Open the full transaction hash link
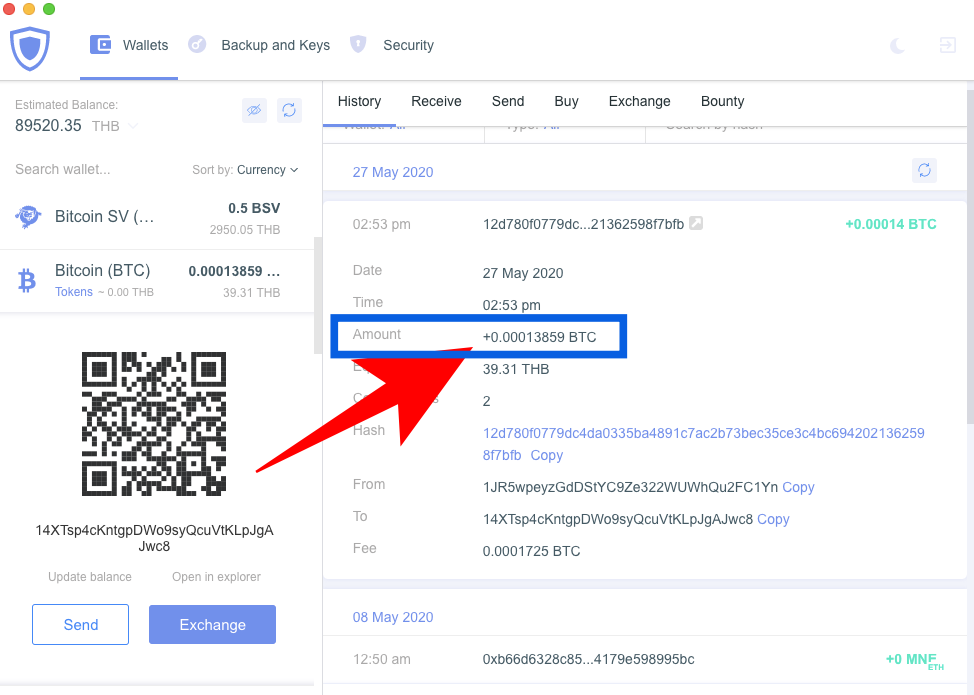The width and height of the screenshot is (974, 695). click(703, 443)
